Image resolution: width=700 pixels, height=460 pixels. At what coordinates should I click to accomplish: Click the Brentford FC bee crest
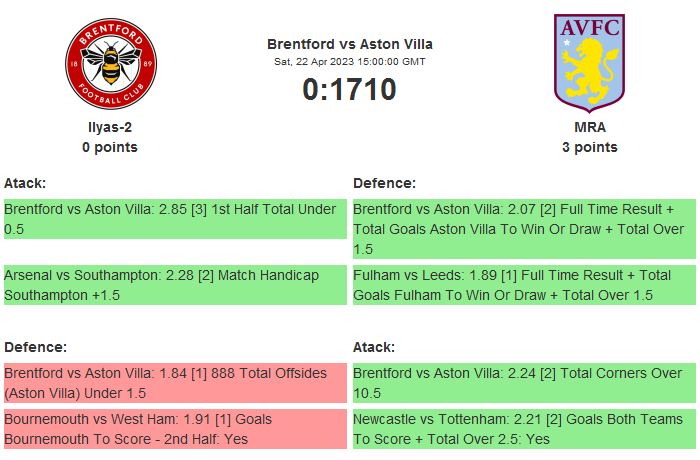tap(110, 63)
